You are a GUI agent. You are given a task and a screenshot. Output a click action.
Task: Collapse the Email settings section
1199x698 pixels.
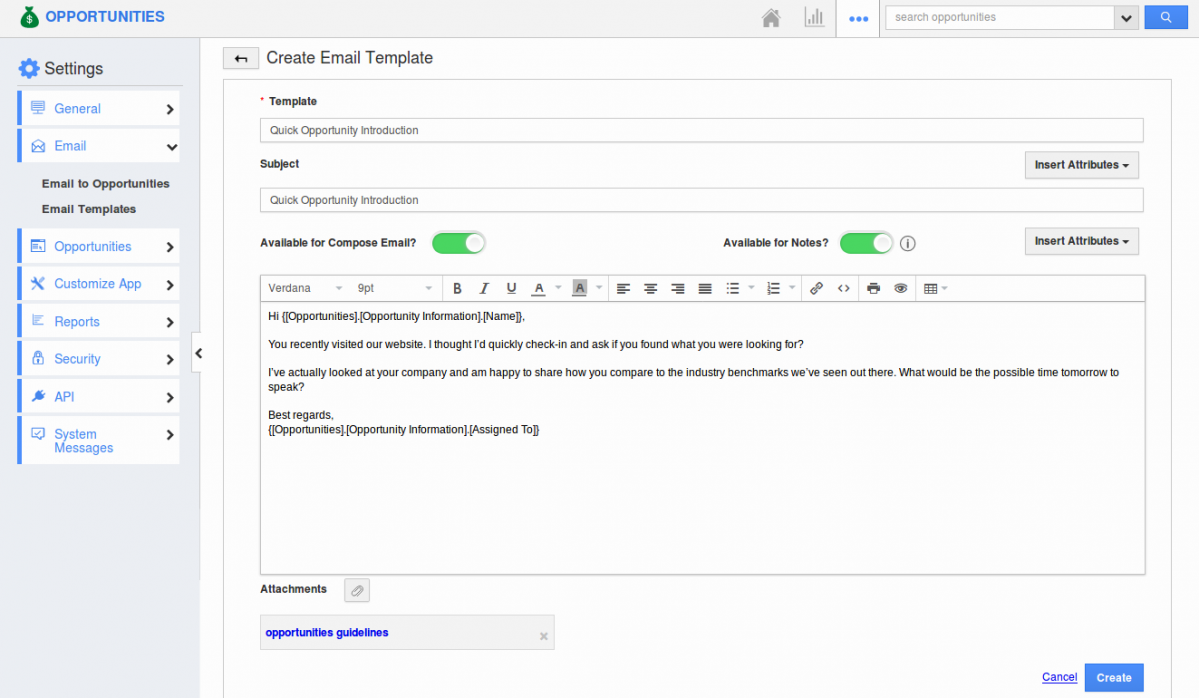point(99,146)
